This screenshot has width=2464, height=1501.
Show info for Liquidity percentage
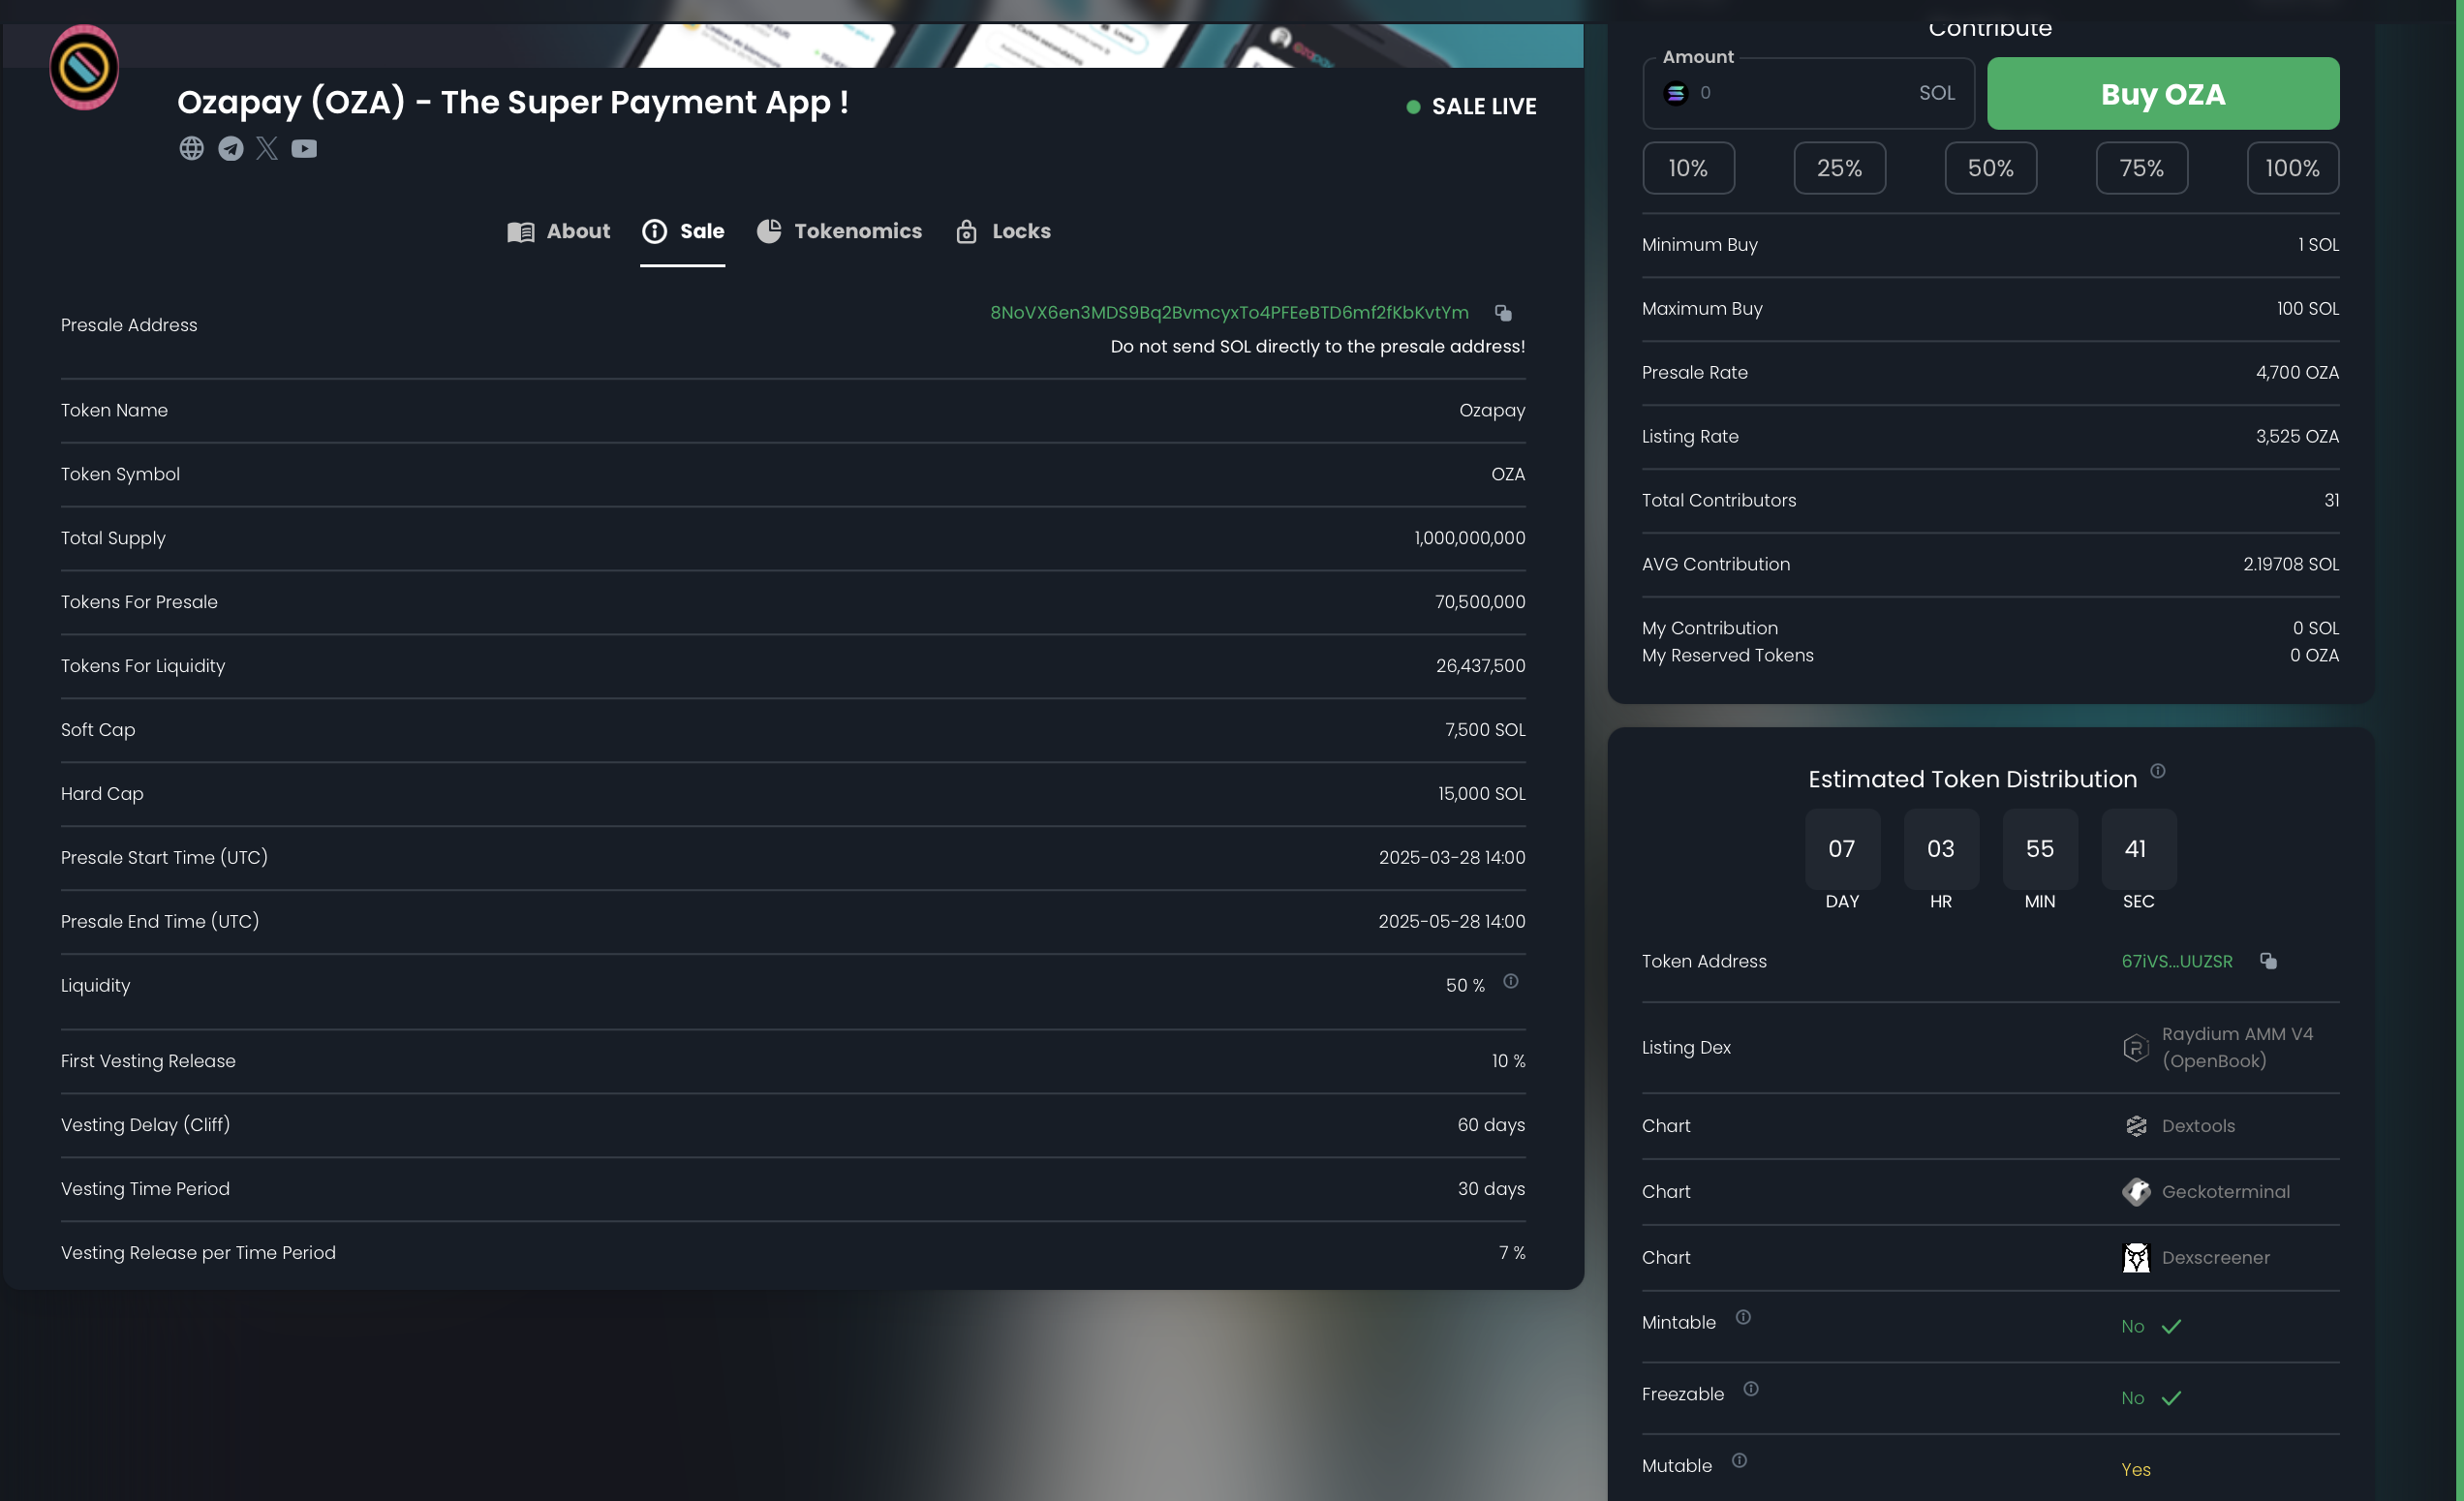point(1510,982)
